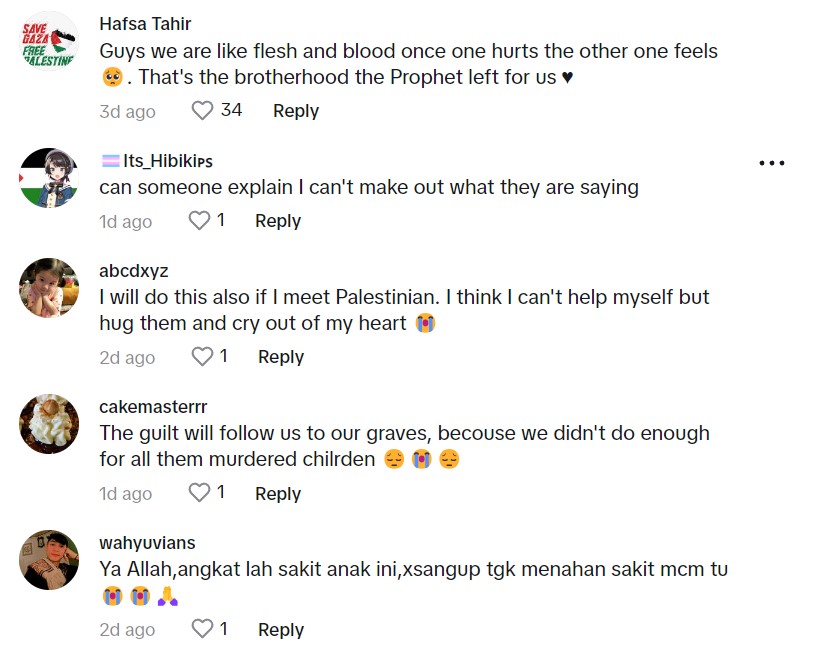Open Its_Hibiki's avatar profile
This screenshot has width=831, height=653.
pos(49,178)
